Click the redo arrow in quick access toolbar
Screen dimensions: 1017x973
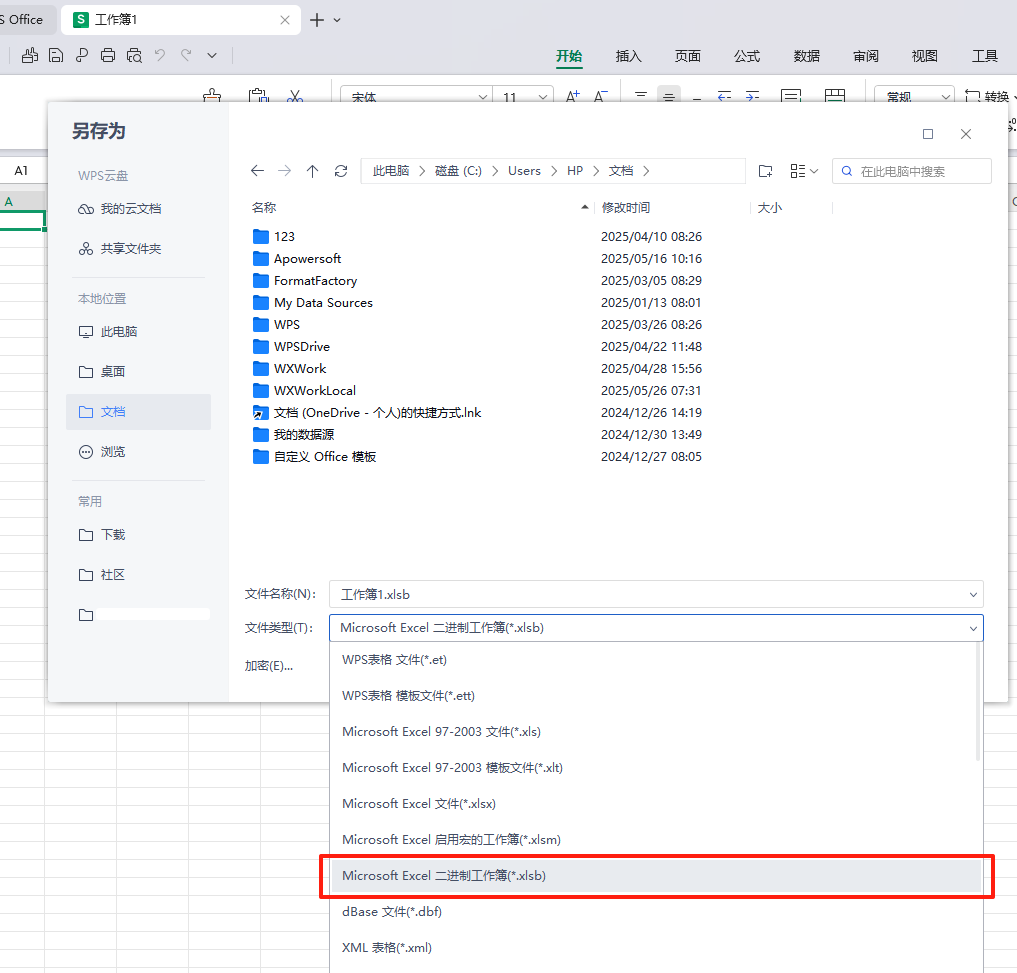186,55
